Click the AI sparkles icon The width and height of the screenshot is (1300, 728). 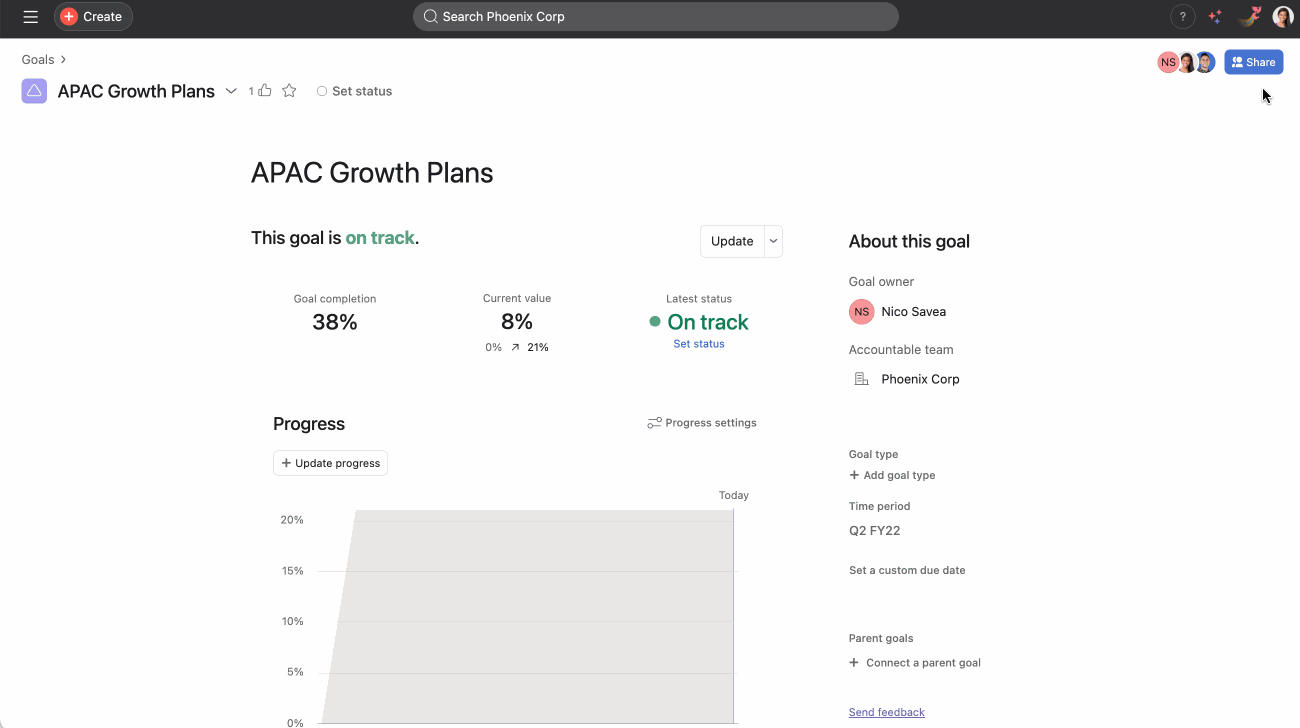1214,16
